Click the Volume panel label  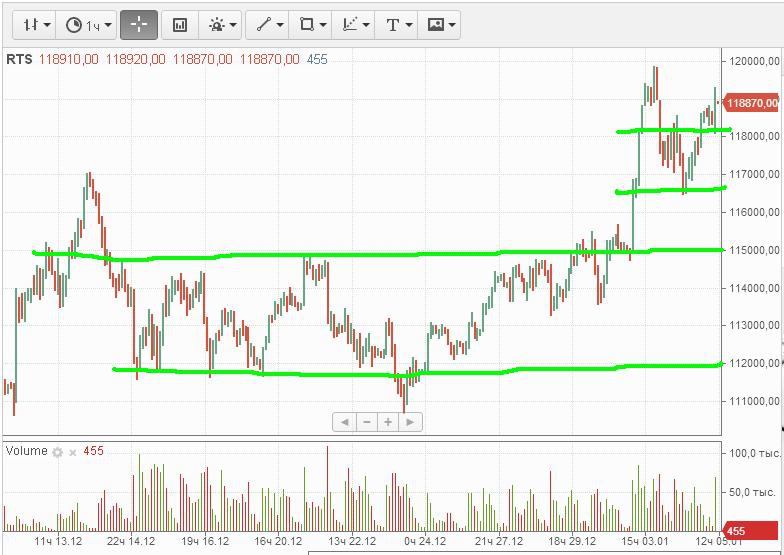tap(26, 451)
